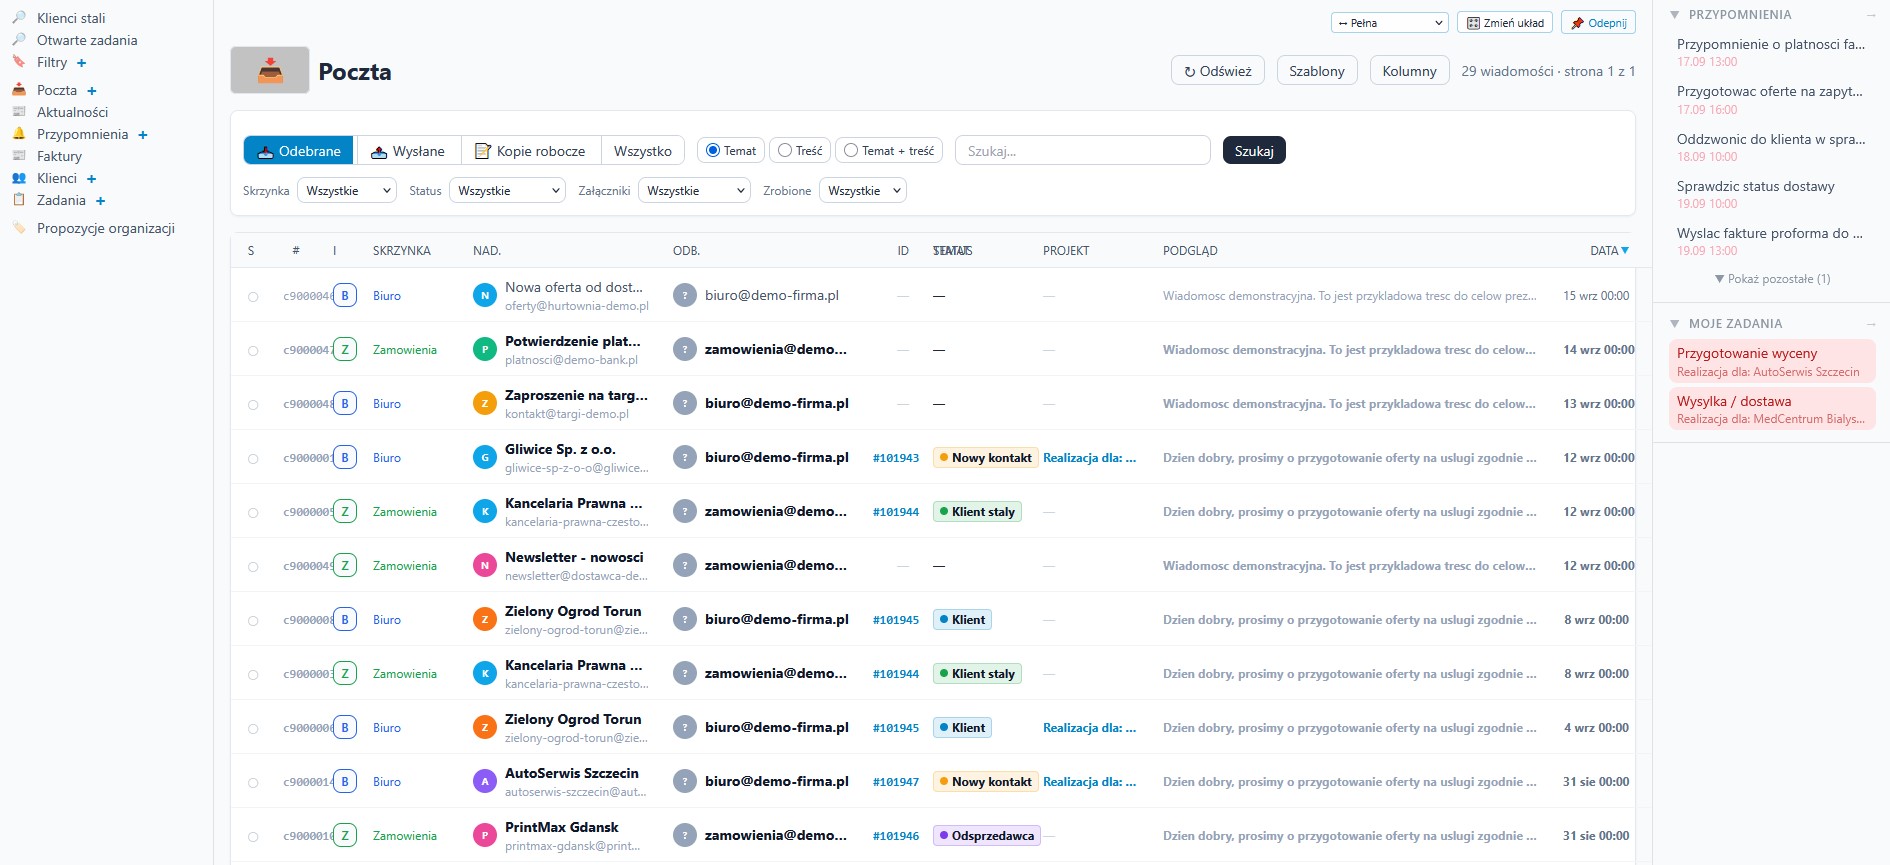Open Aktualności in the sidebar

click(x=72, y=112)
